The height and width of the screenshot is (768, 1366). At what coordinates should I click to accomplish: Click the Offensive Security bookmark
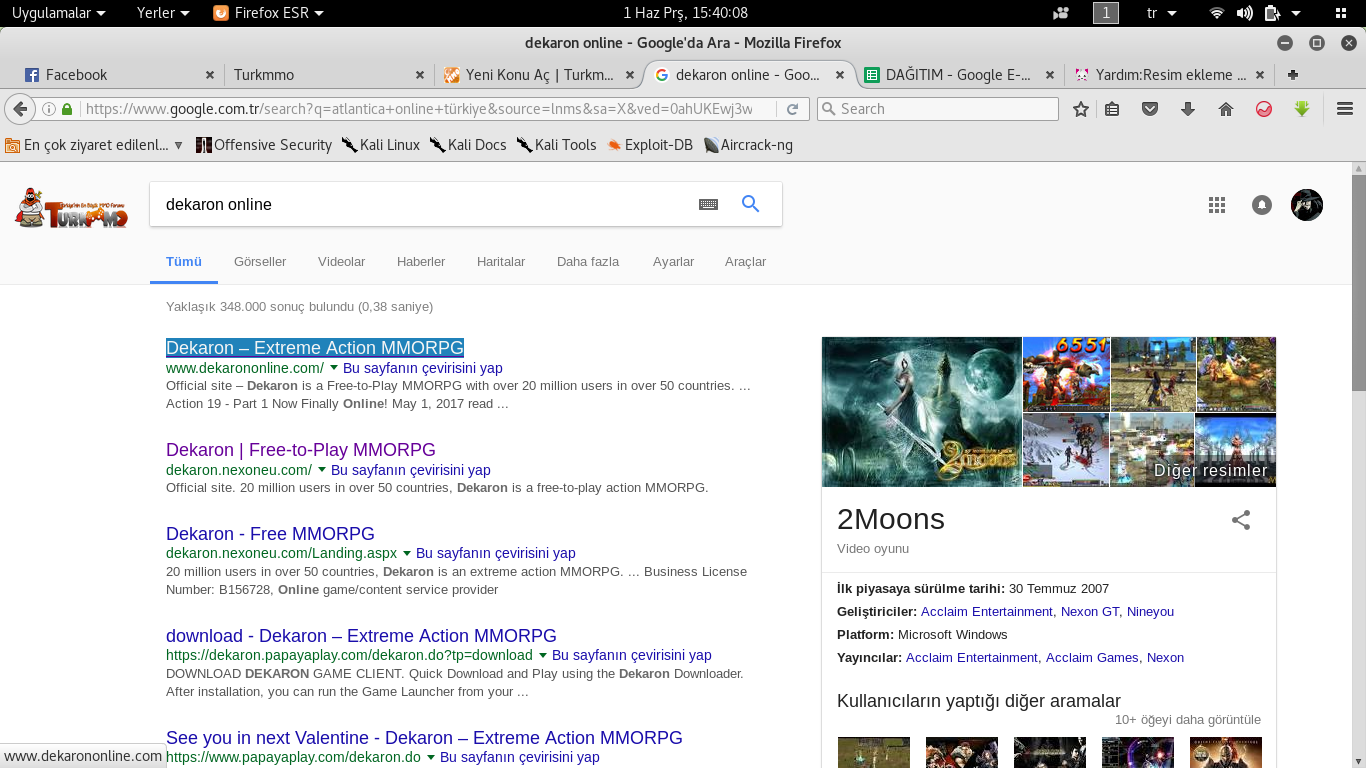click(x=264, y=145)
